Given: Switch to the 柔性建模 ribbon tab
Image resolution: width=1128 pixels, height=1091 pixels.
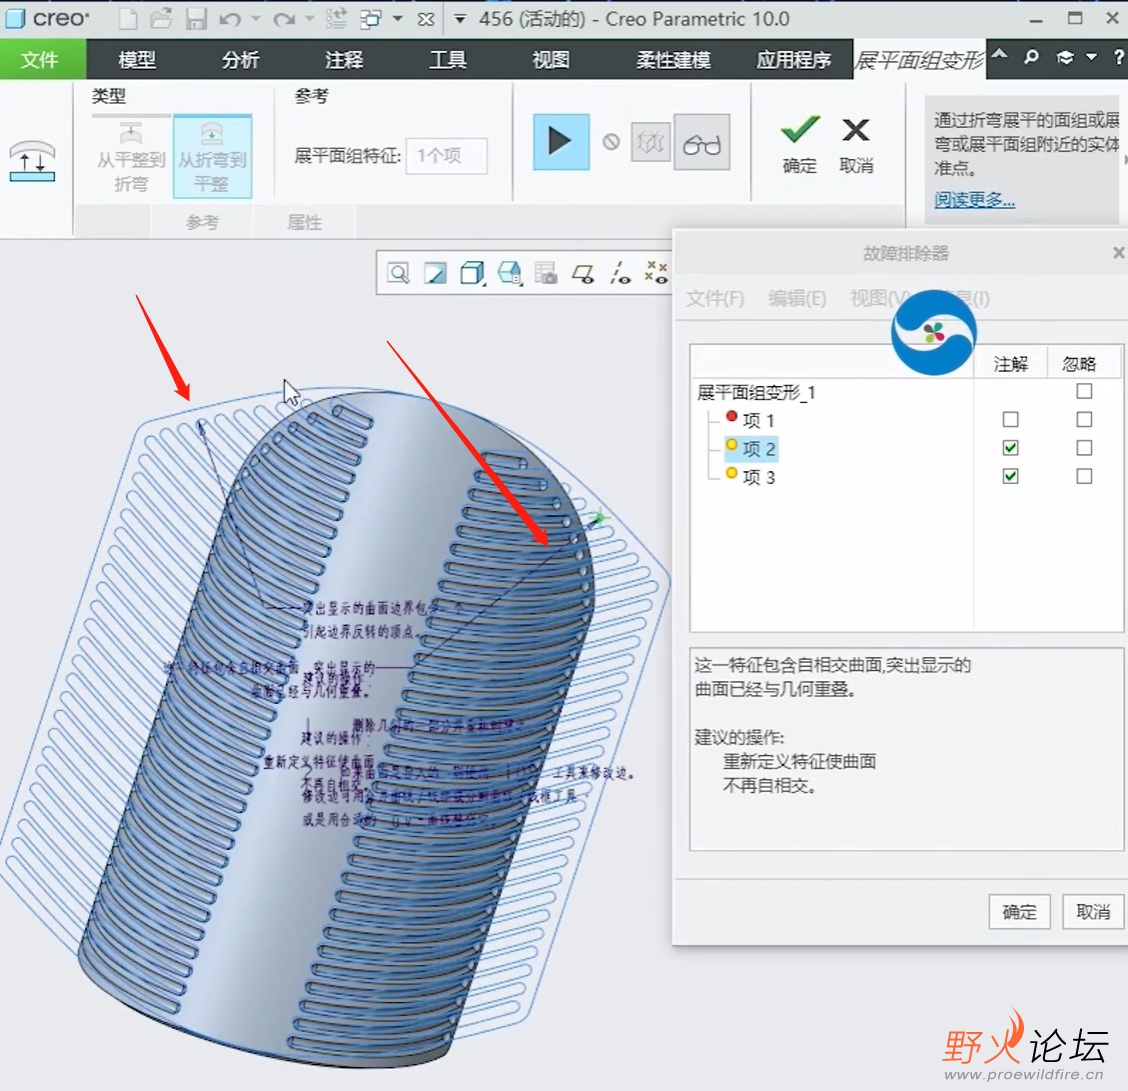Looking at the screenshot, I should tap(673, 60).
